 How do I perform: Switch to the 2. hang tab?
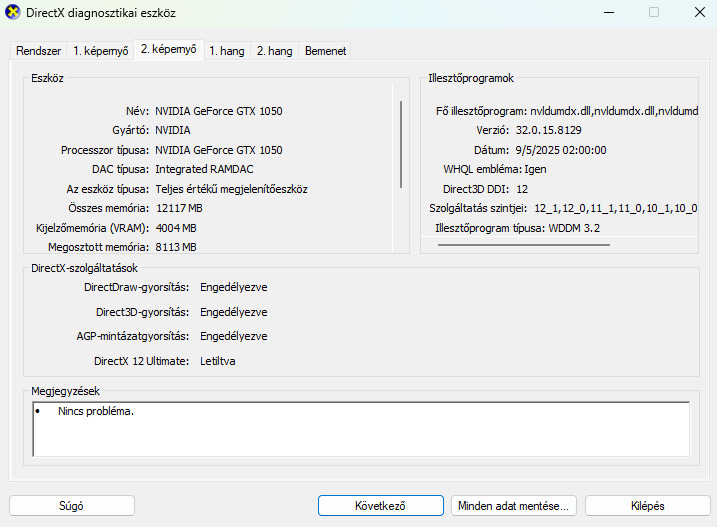coord(274,51)
